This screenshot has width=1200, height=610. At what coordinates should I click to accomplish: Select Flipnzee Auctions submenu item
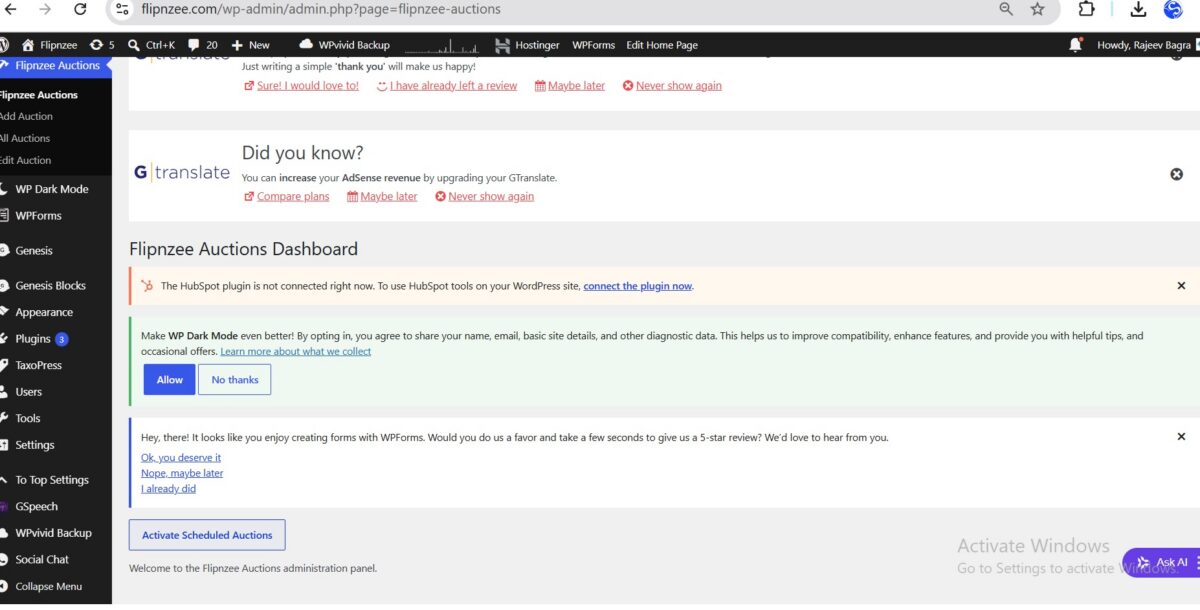click(x=39, y=95)
